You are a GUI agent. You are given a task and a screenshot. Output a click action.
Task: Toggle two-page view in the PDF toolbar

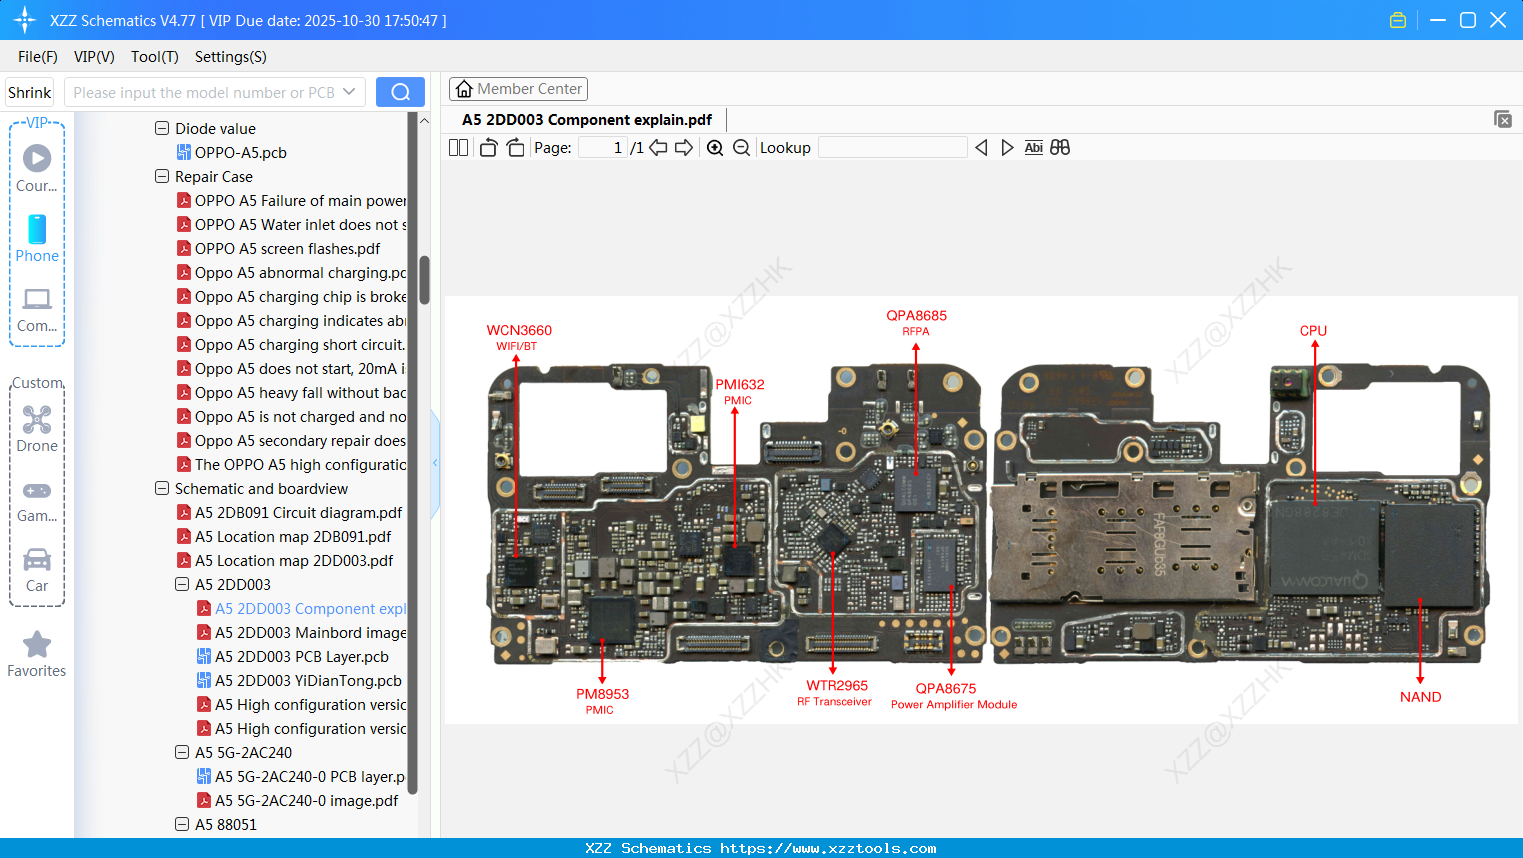[458, 147]
